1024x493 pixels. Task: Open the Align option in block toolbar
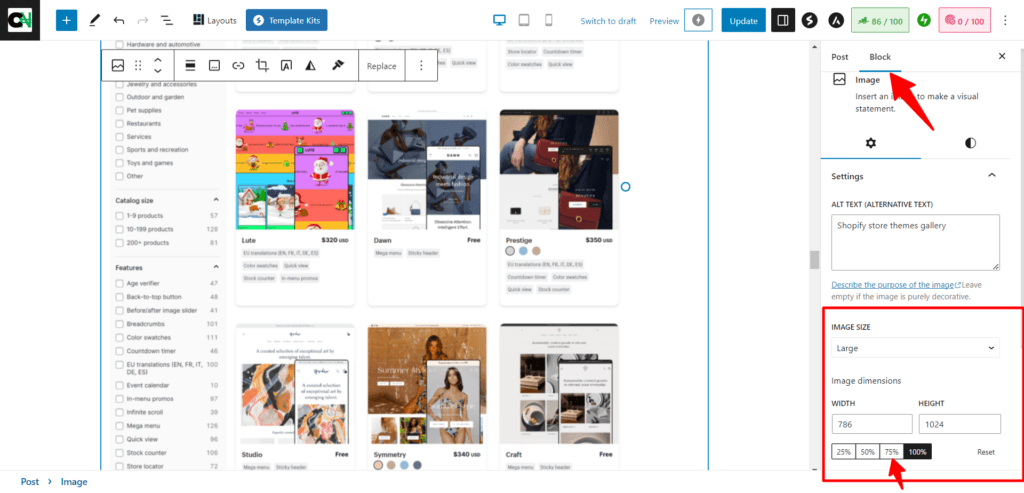[191, 65]
